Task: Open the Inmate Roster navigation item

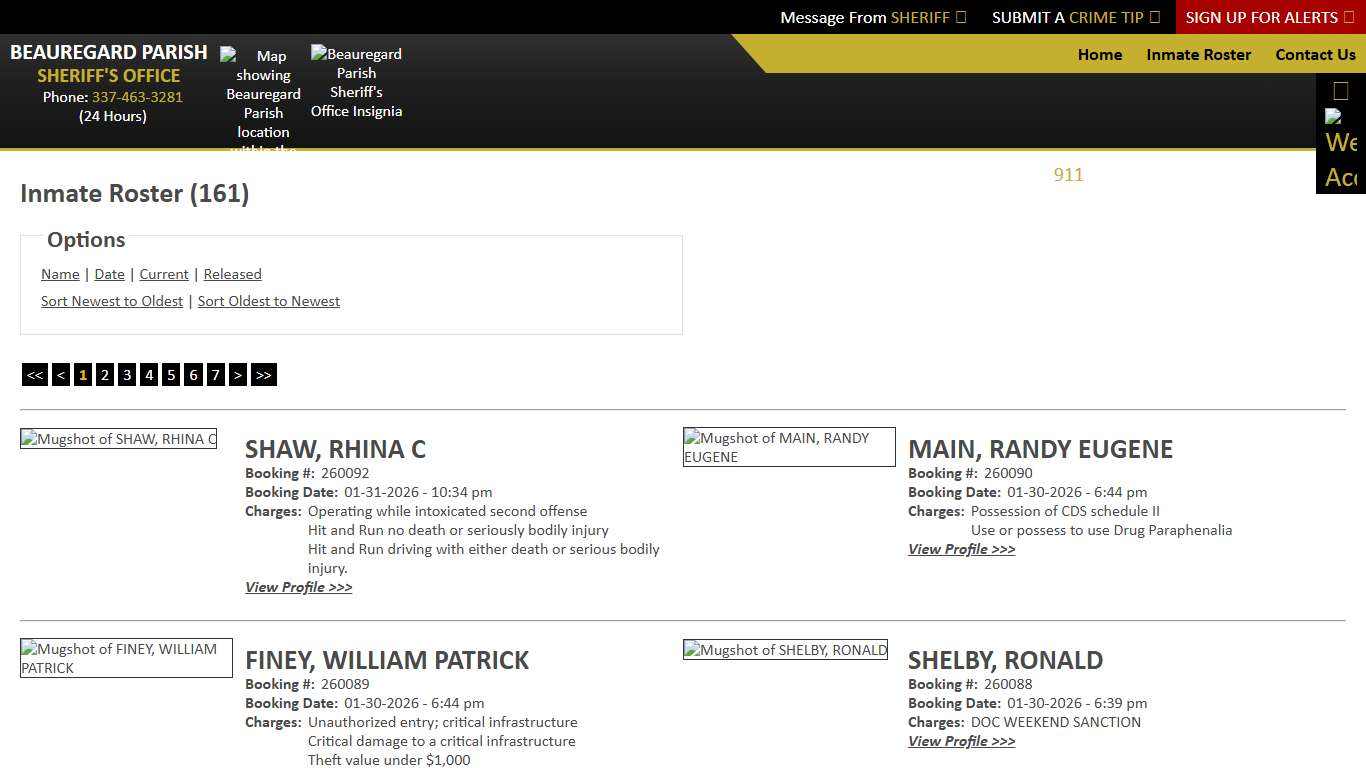Action: coord(1198,55)
